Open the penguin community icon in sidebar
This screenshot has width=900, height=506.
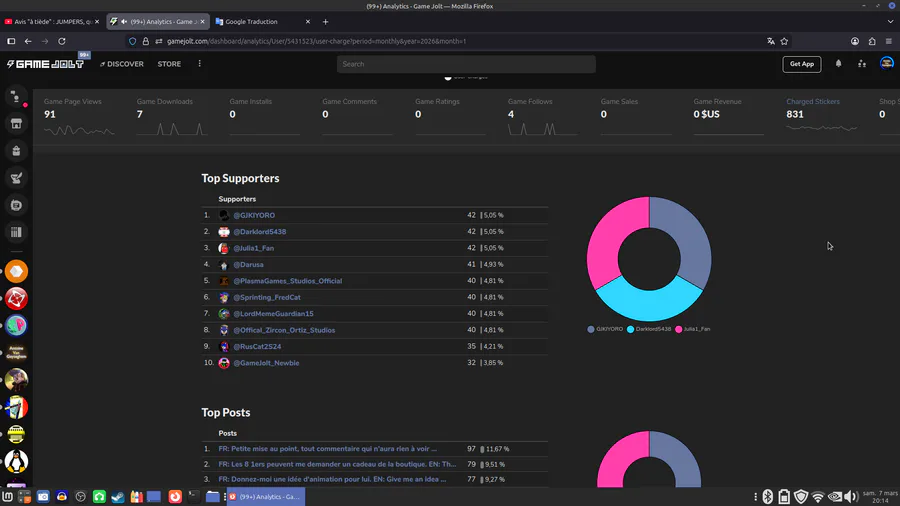pos(16,461)
